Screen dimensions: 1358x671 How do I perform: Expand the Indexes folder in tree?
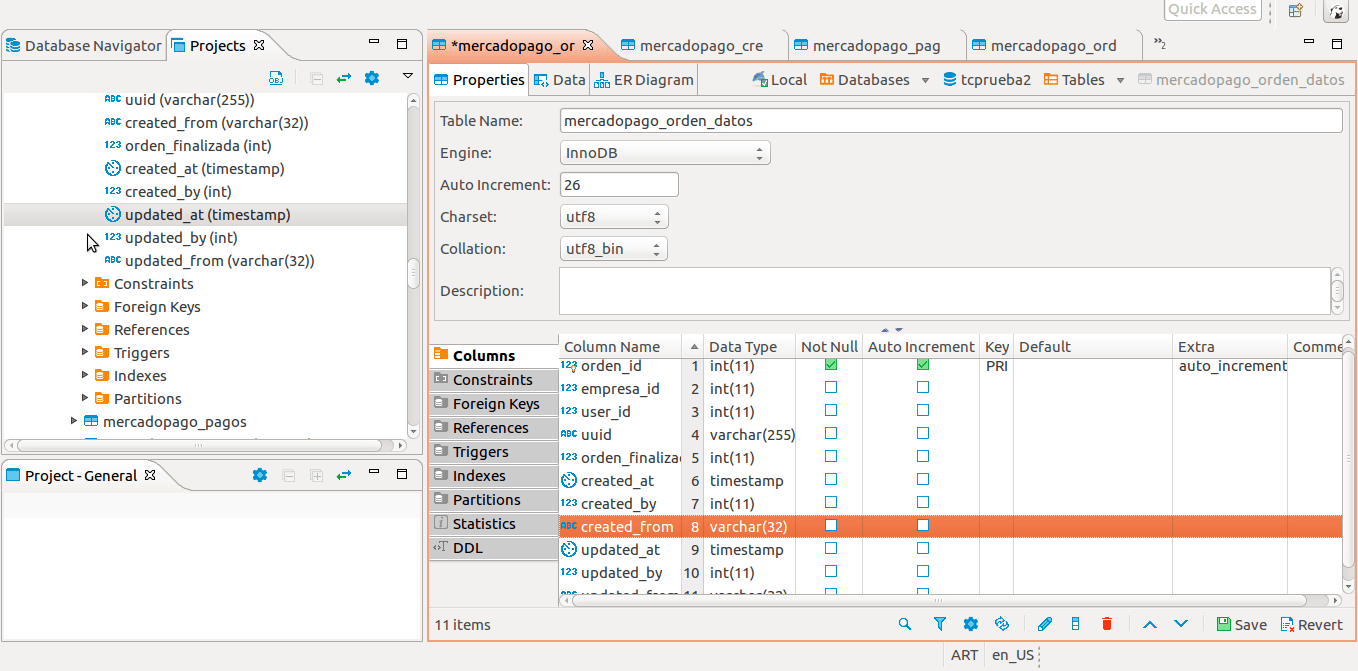click(x=85, y=375)
